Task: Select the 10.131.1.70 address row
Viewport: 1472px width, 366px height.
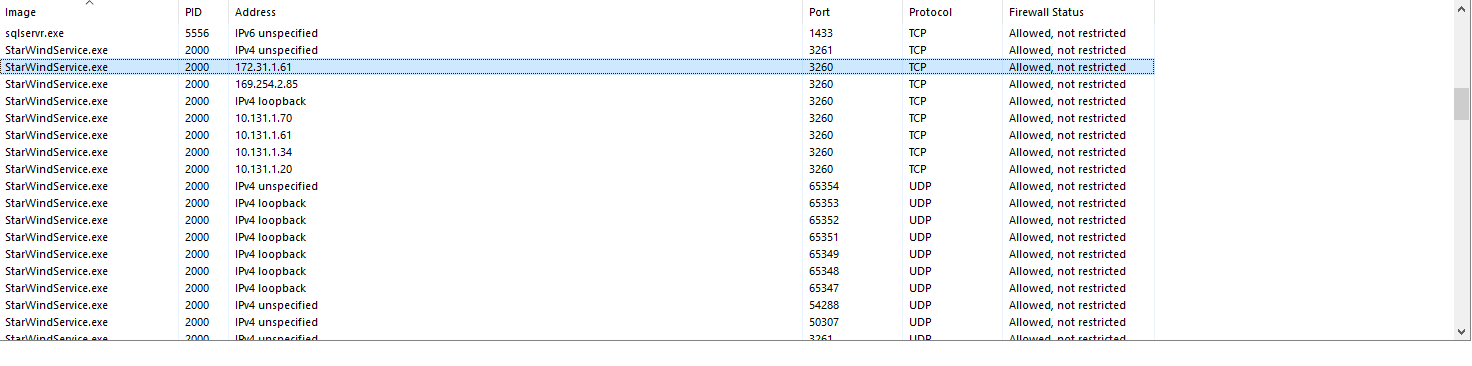Action: 577,118
